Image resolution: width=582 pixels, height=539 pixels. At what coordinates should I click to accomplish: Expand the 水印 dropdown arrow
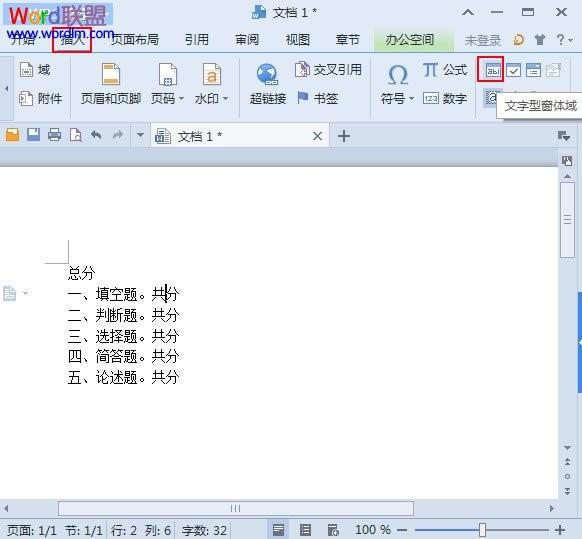pyautogui.click(x=226, y=99)
